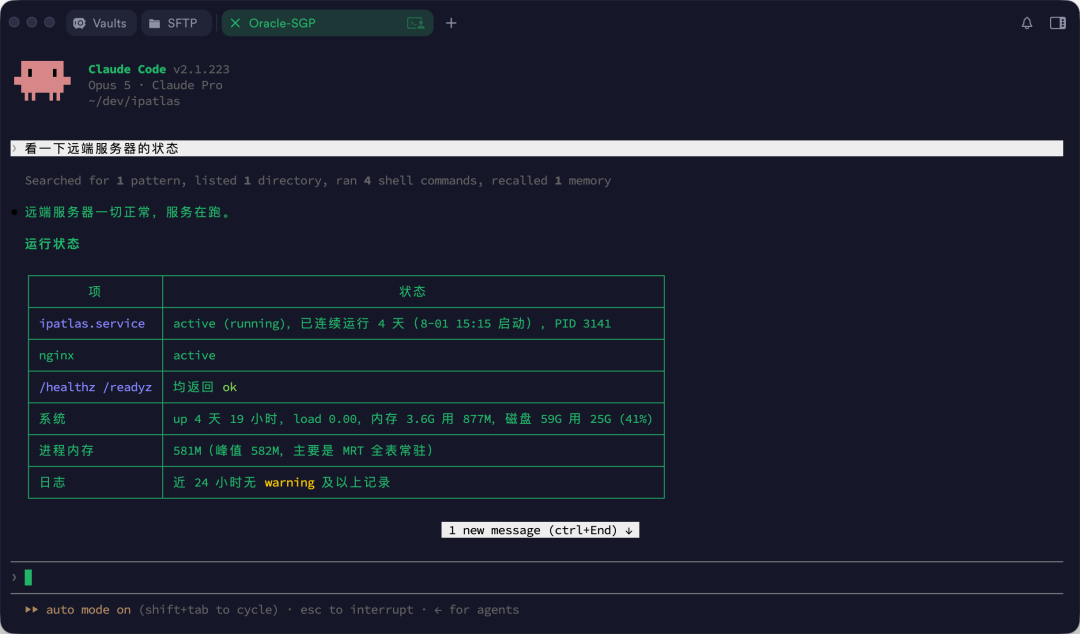This screenshot has width=1080, height=634.
Task: Click the 'Claude Code' title text
Action: click(127, 69)
